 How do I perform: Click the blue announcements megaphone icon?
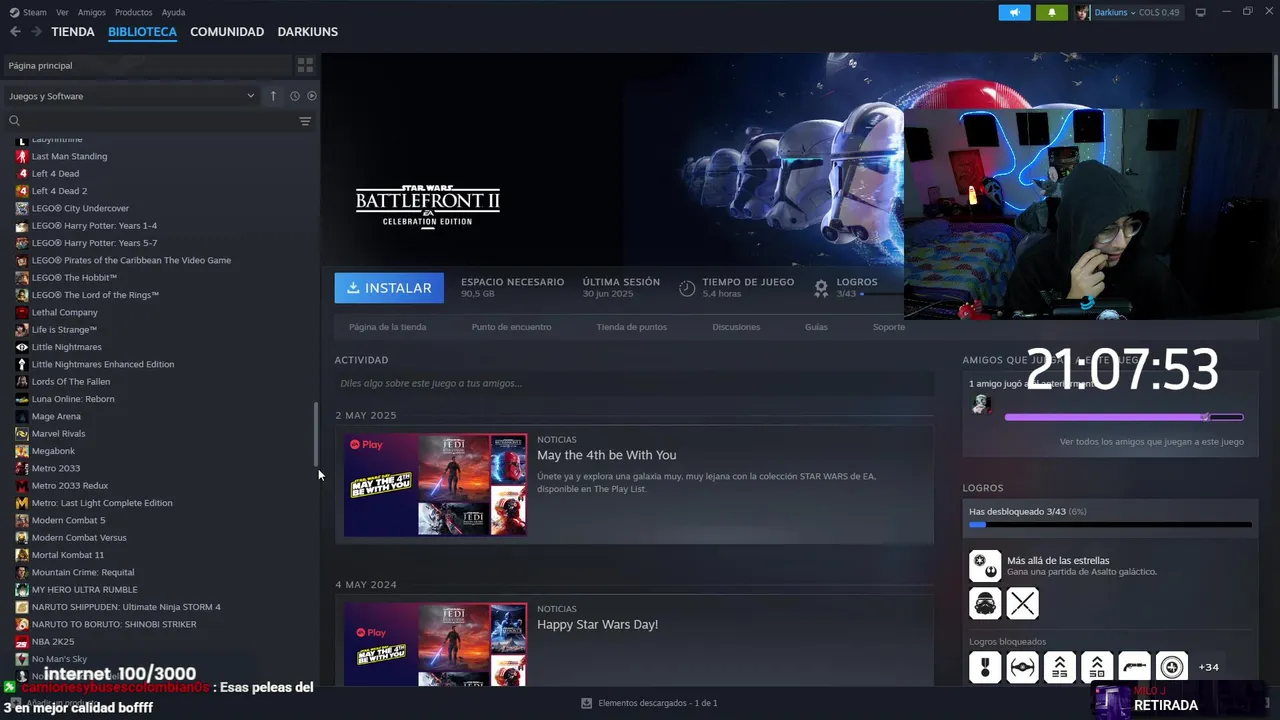(1014, 12)
